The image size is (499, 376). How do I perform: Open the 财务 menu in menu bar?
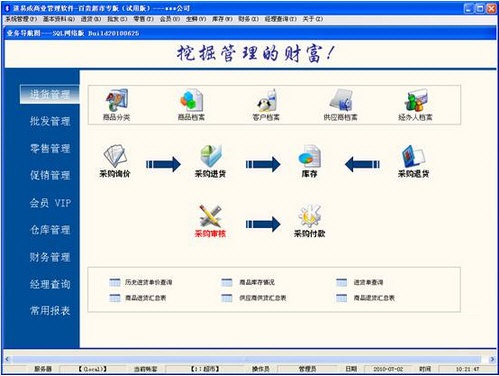pyautogui.click(x=249, y=19)
